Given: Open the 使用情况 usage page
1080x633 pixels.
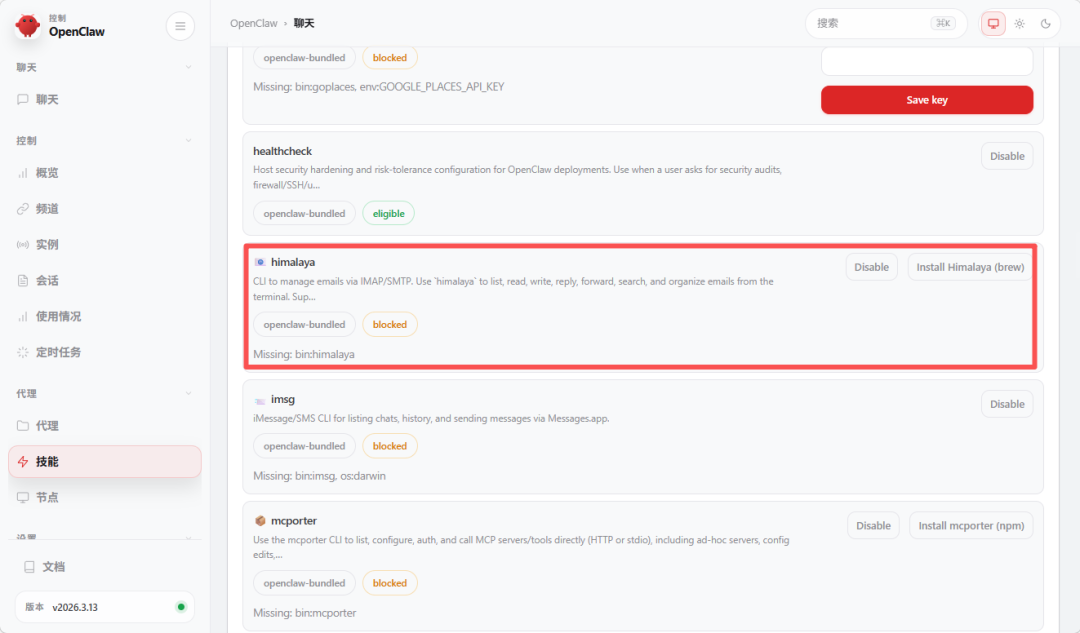Looking at the screenshot, I should point(105,316).
